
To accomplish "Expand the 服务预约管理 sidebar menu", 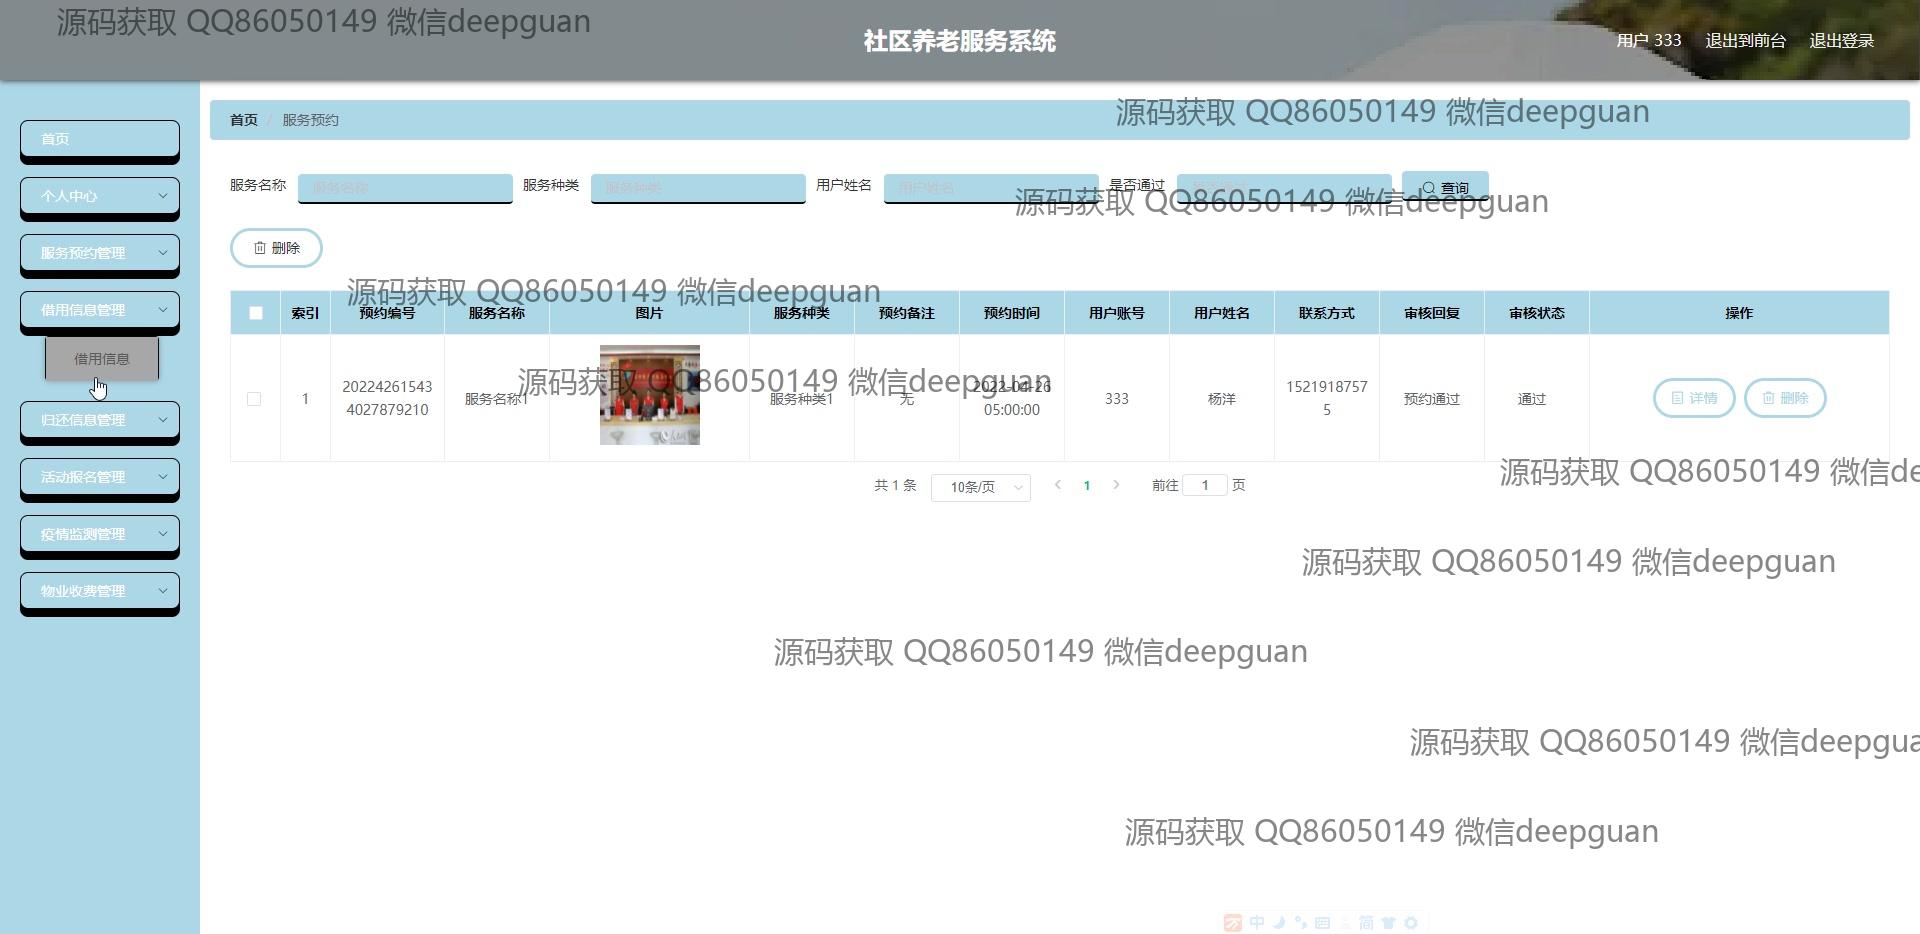I will [x=100, y=253].
